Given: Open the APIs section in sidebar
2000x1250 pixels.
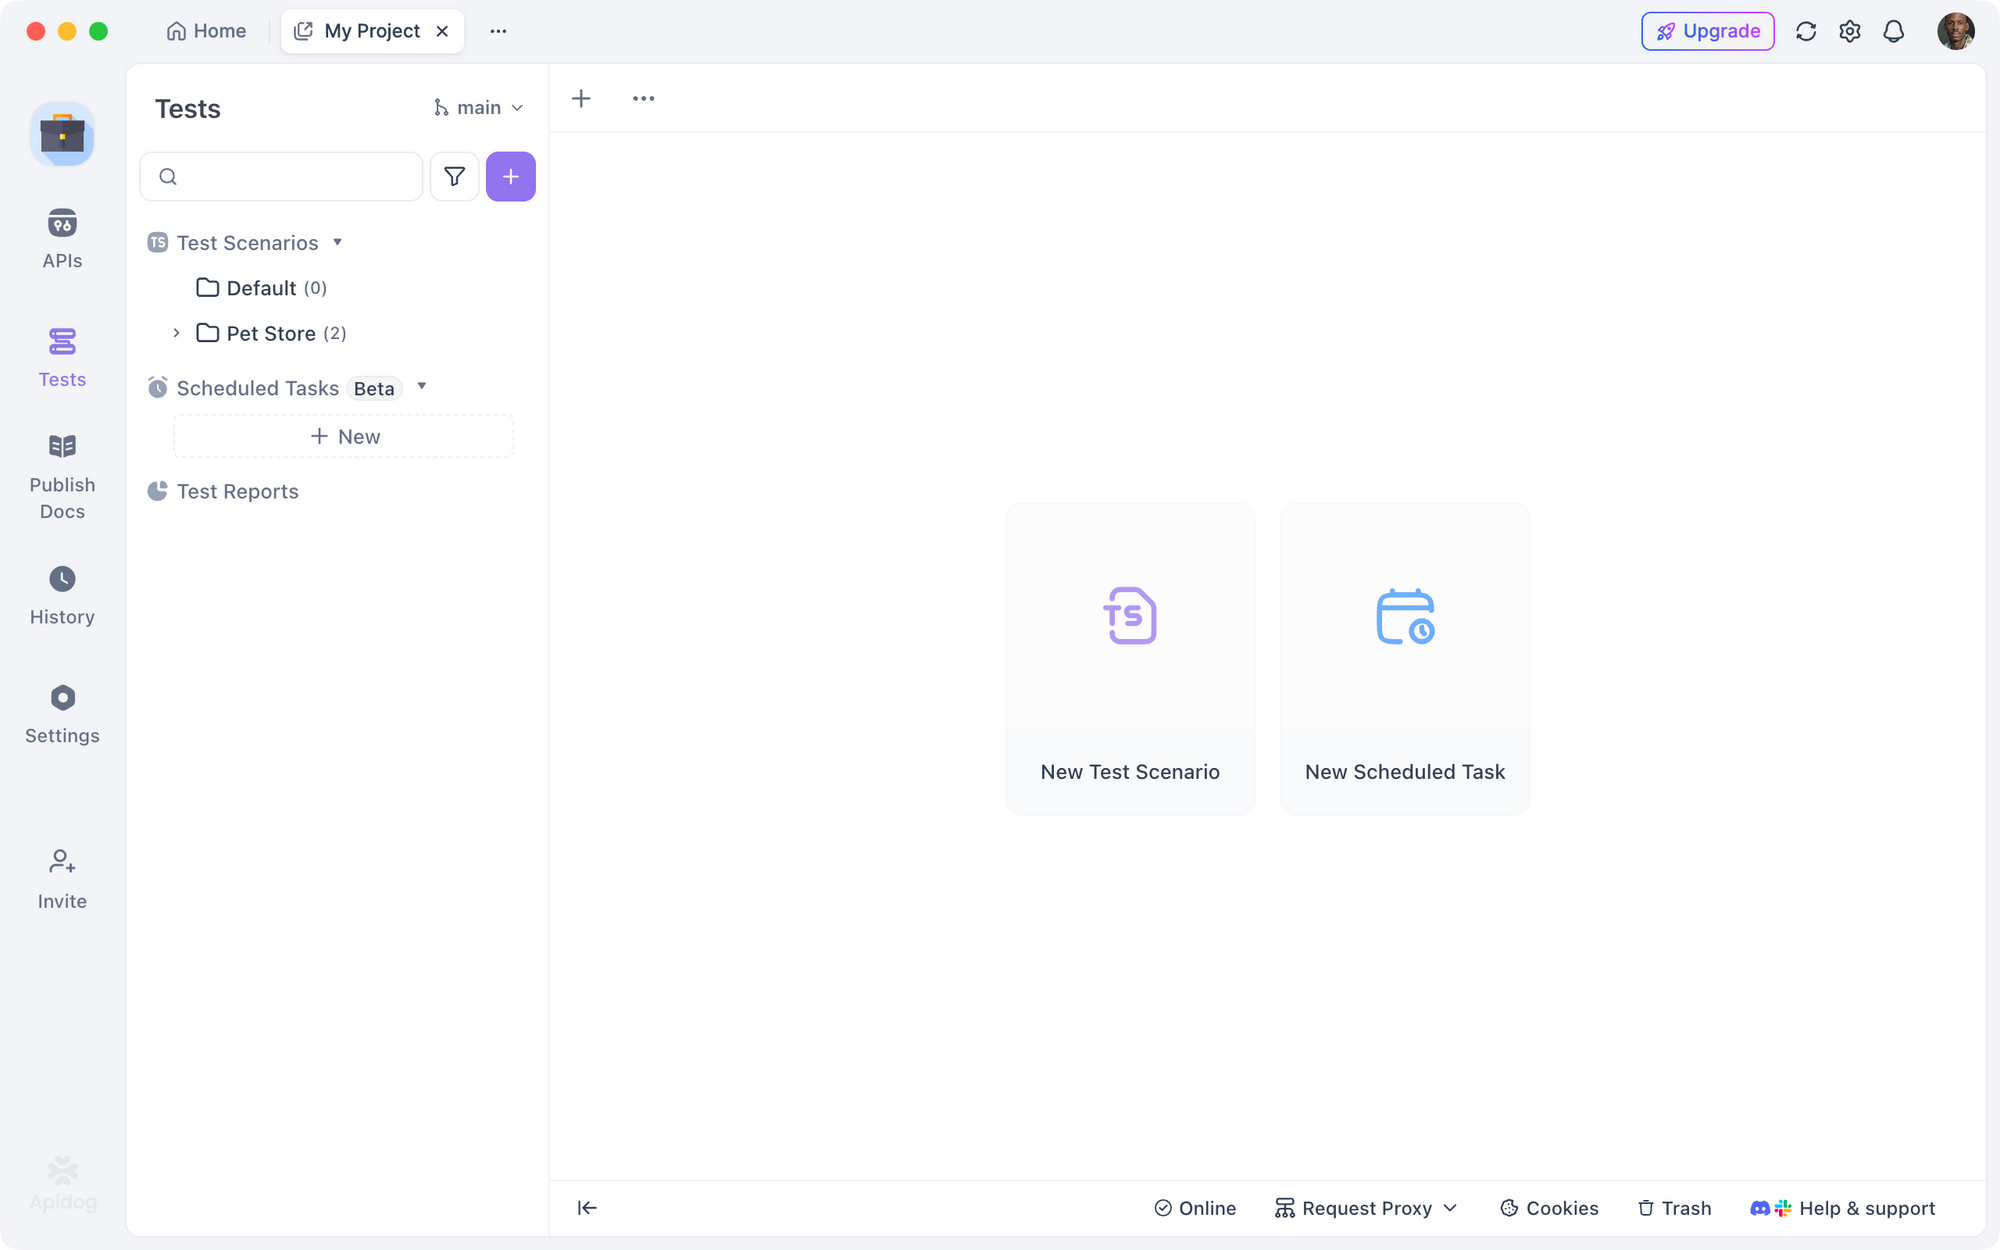Looking at the screenshot, I should [62, 238].
